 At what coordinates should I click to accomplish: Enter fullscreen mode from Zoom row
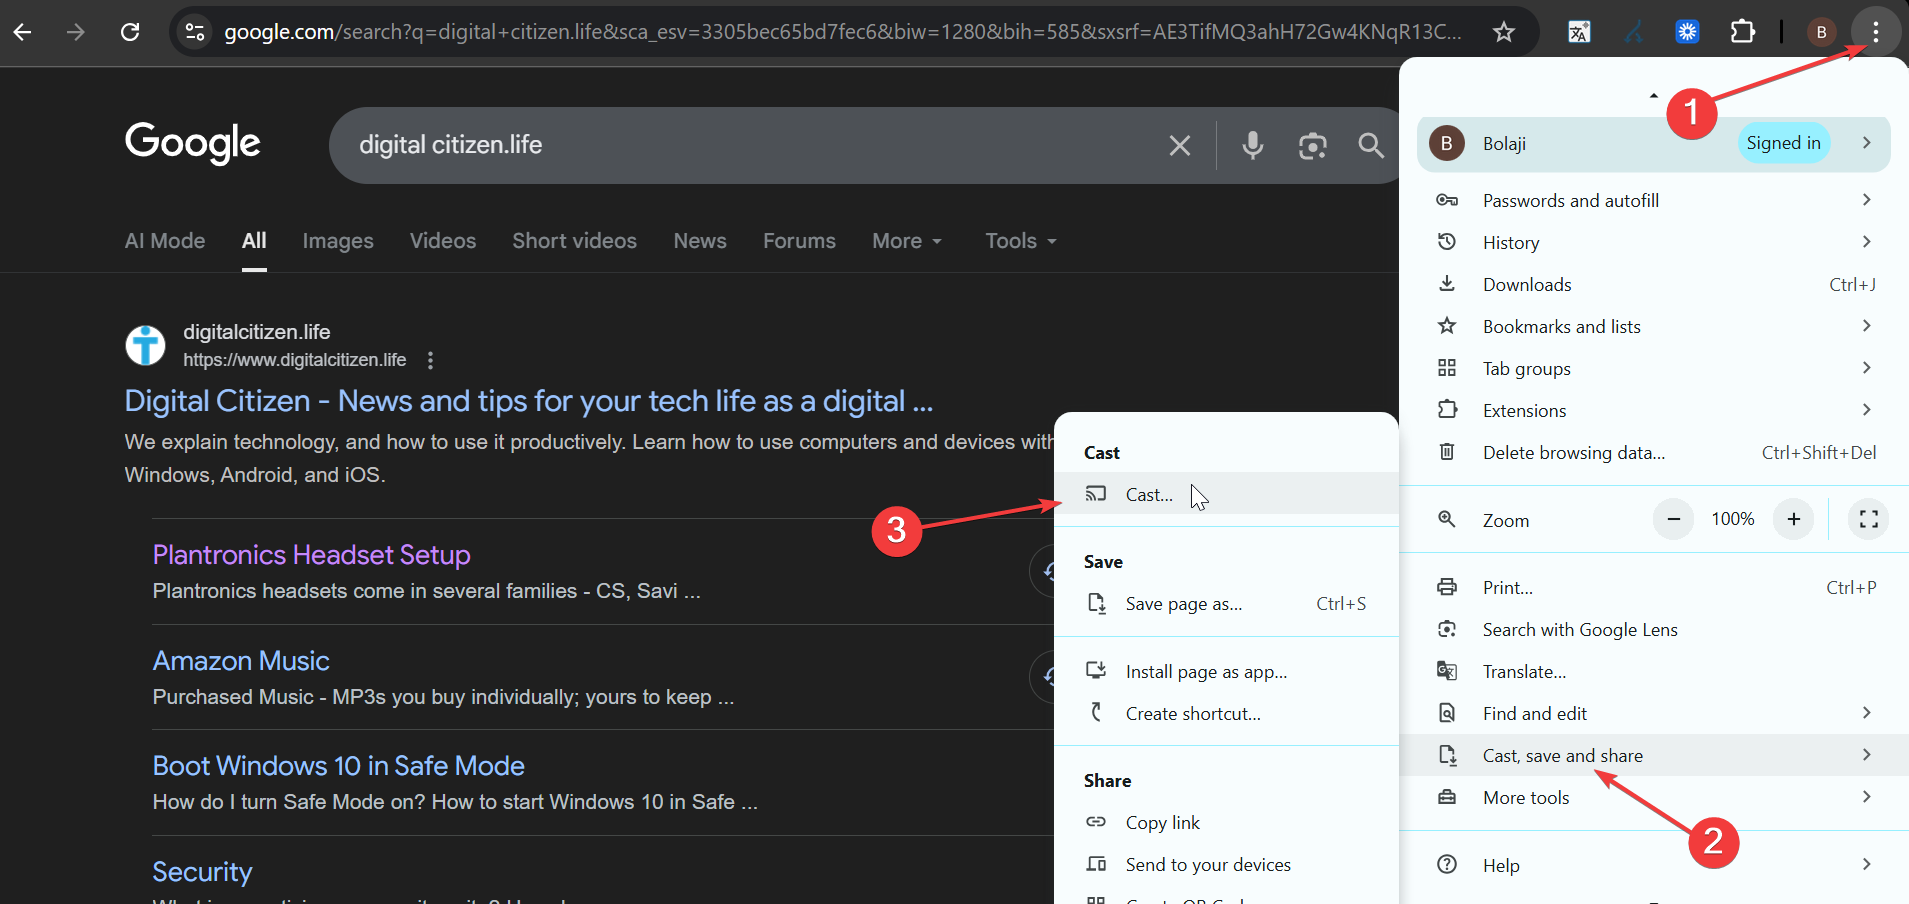pos(1868,519)
